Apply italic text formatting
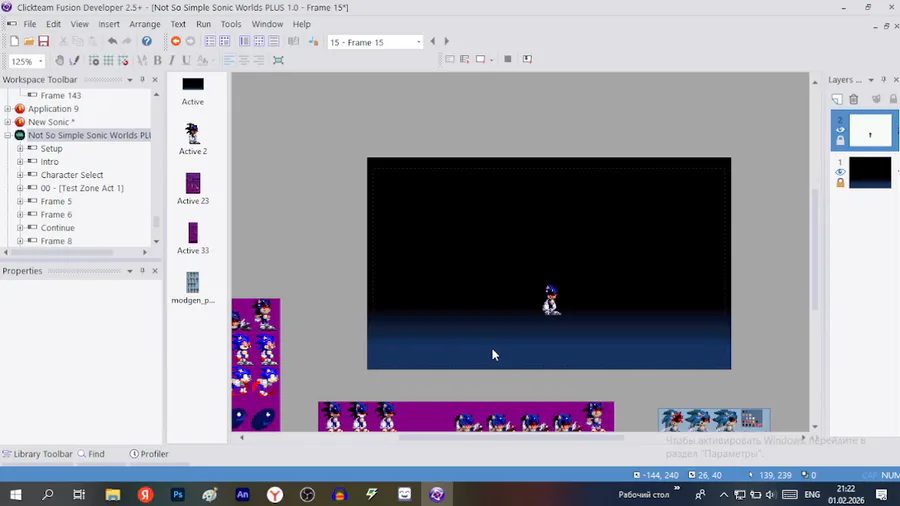The image size is (900, 506). coord(172,60)
